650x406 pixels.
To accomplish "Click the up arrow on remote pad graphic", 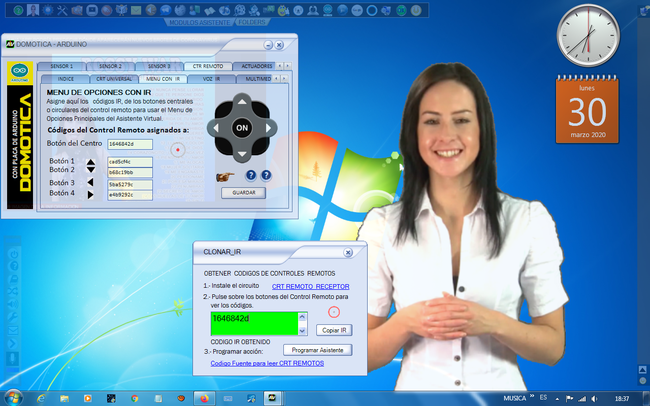I will click(242, 102).
